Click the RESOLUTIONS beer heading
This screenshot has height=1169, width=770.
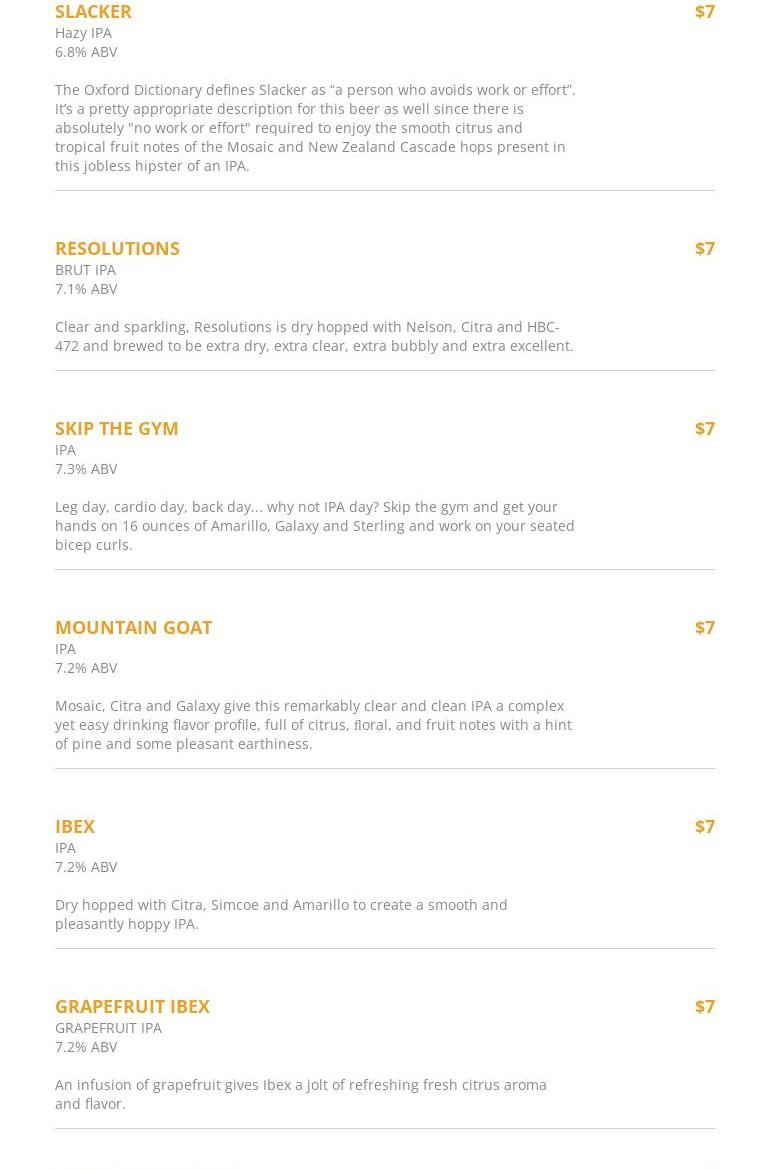[x=117, y=248]
